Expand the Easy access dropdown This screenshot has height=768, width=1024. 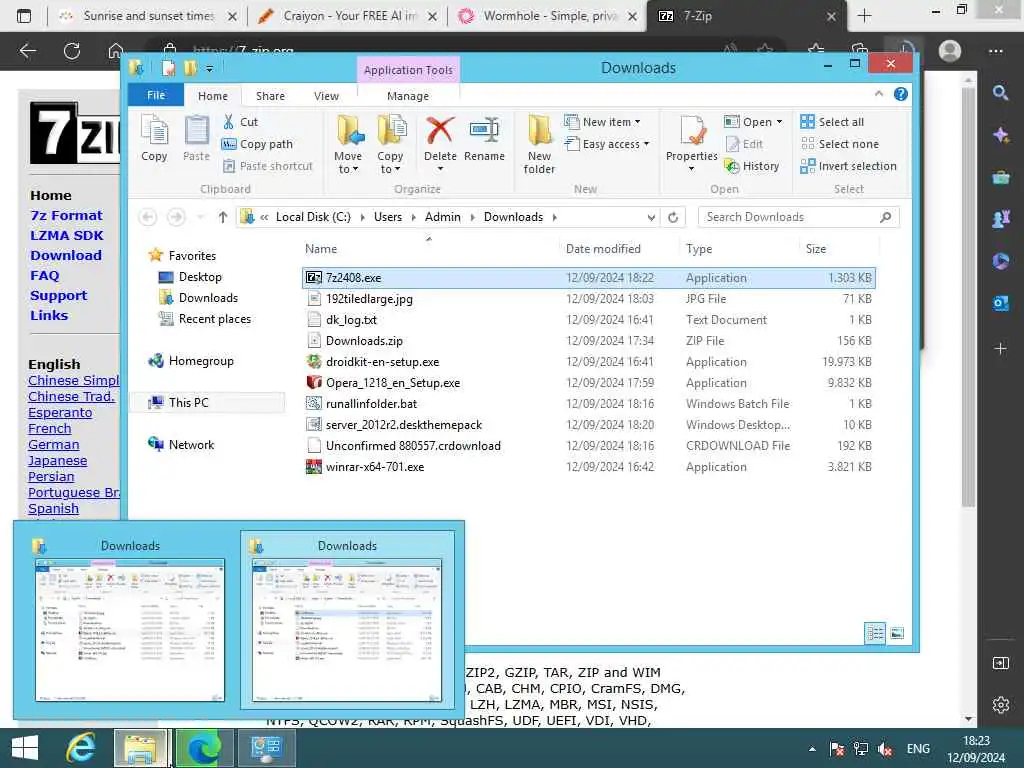point(647,144)
